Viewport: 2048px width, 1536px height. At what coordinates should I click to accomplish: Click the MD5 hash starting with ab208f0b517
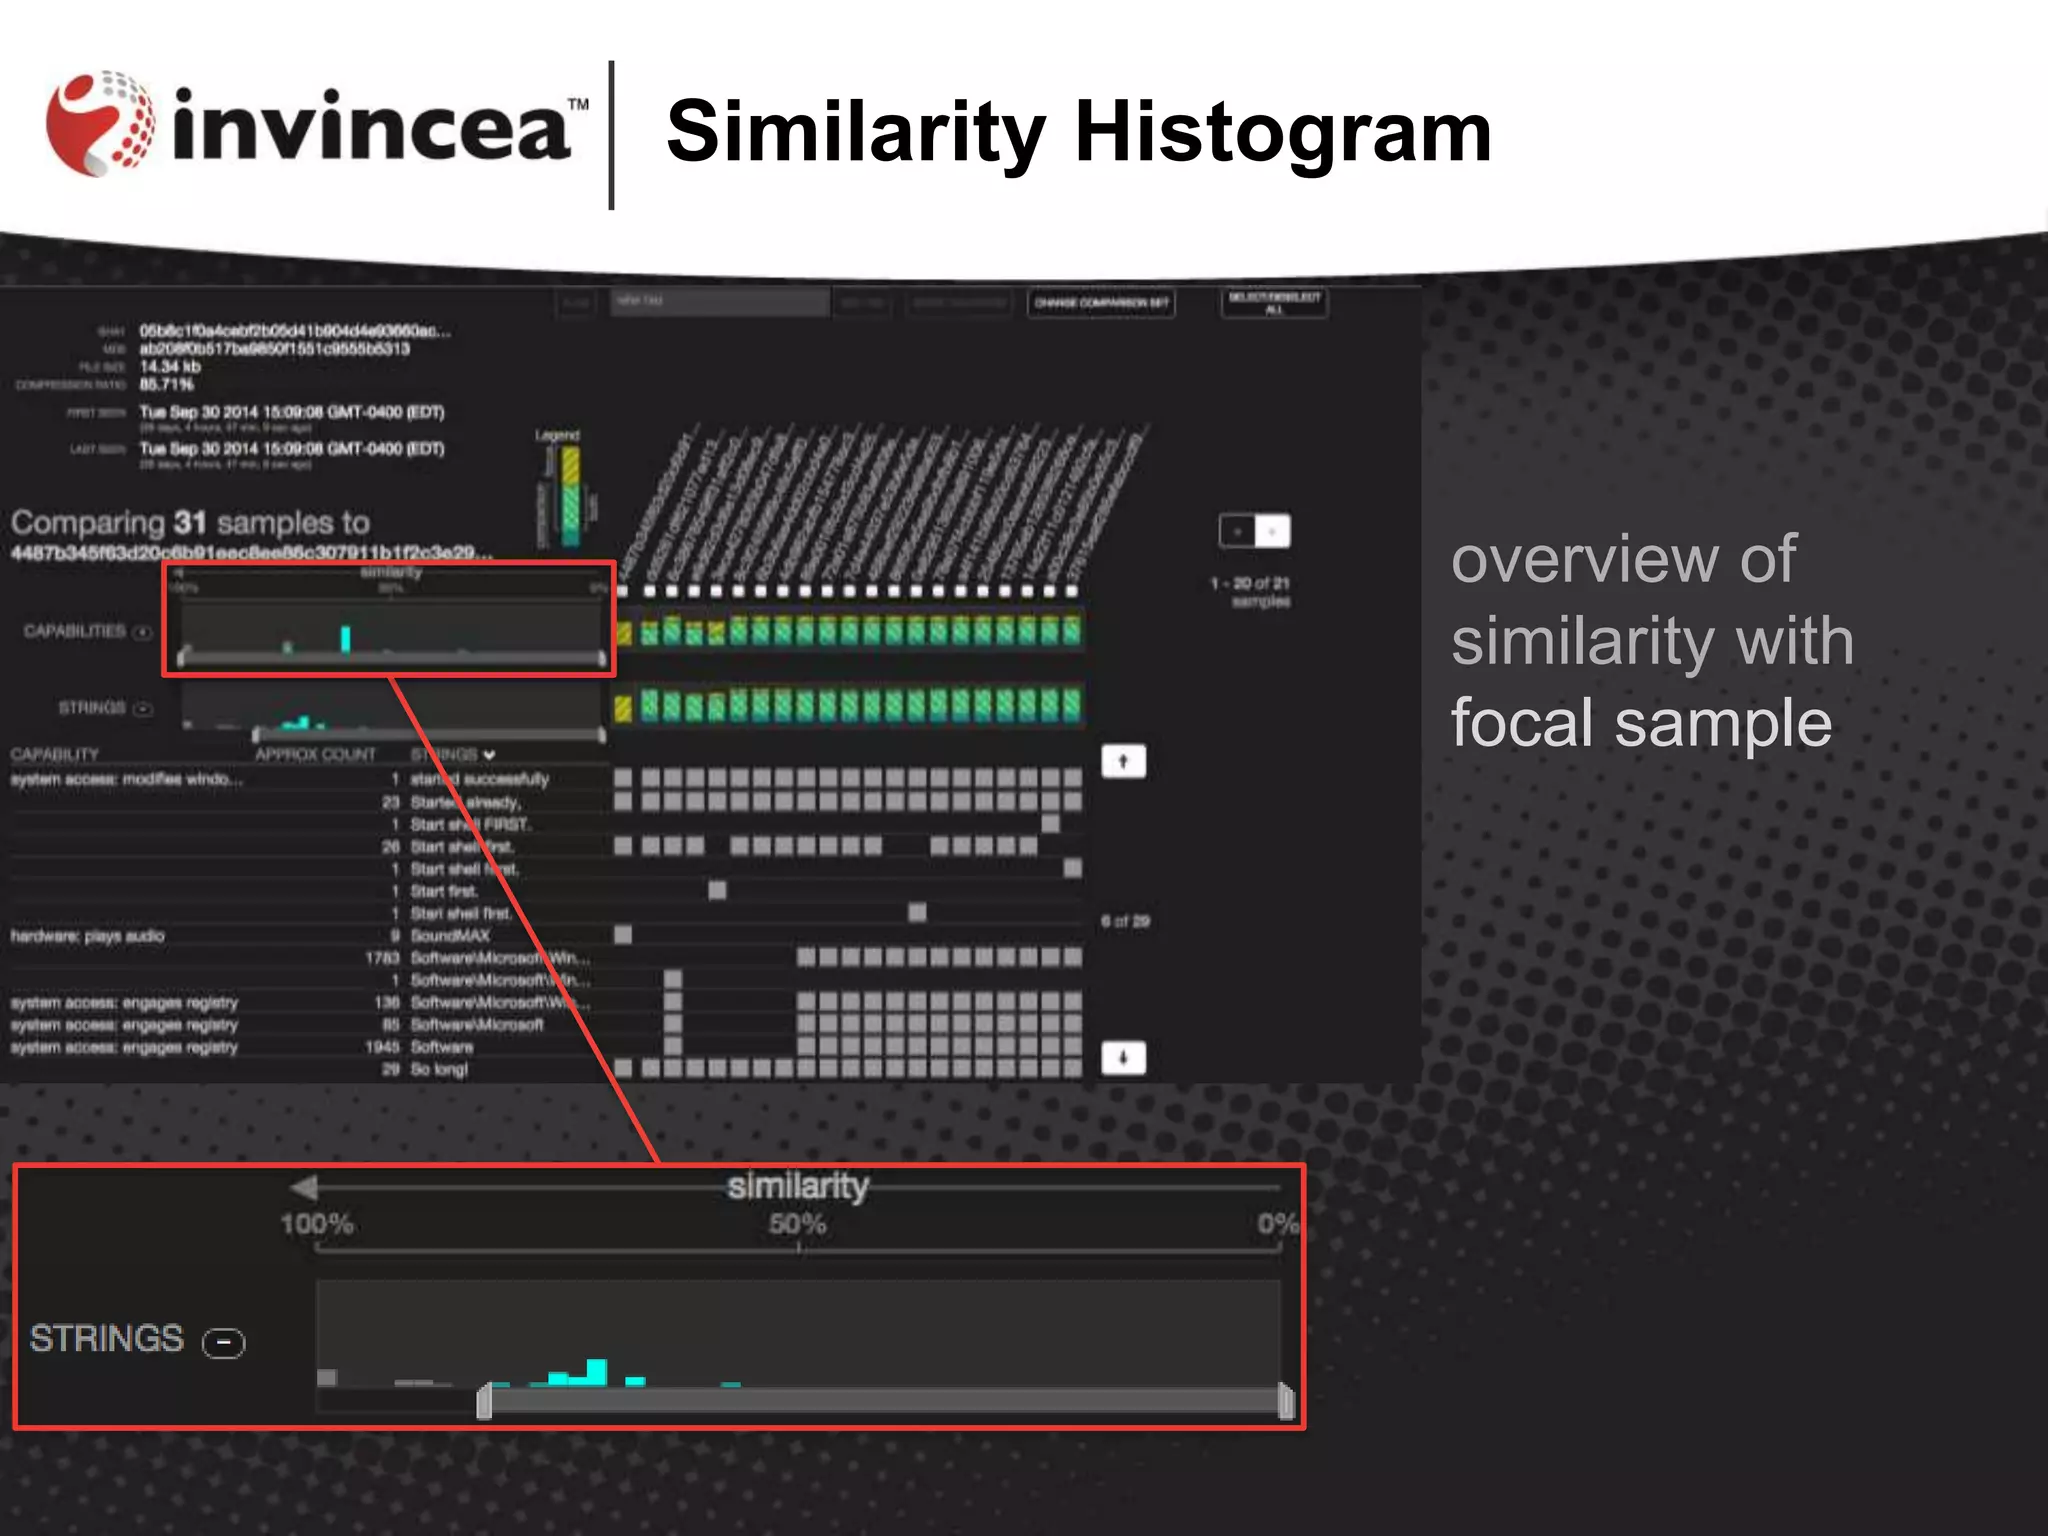[275, 349]
